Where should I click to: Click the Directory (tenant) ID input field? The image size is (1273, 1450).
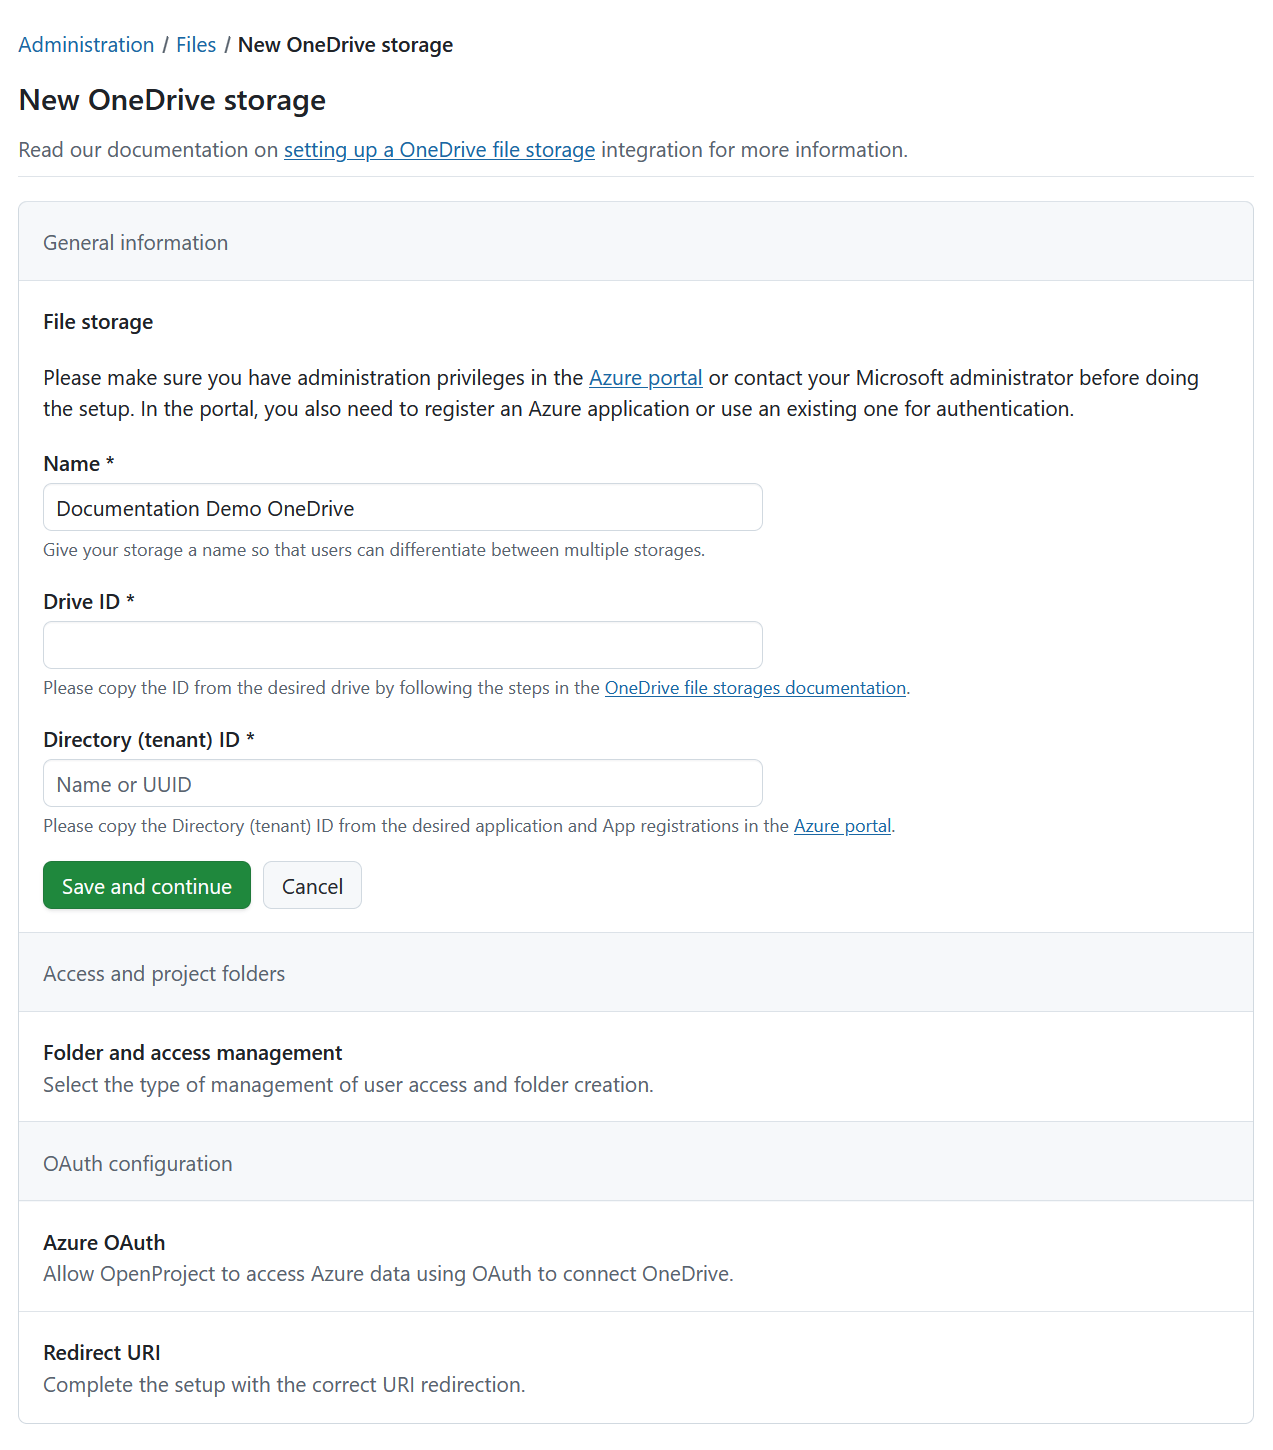tap(402, 783)
